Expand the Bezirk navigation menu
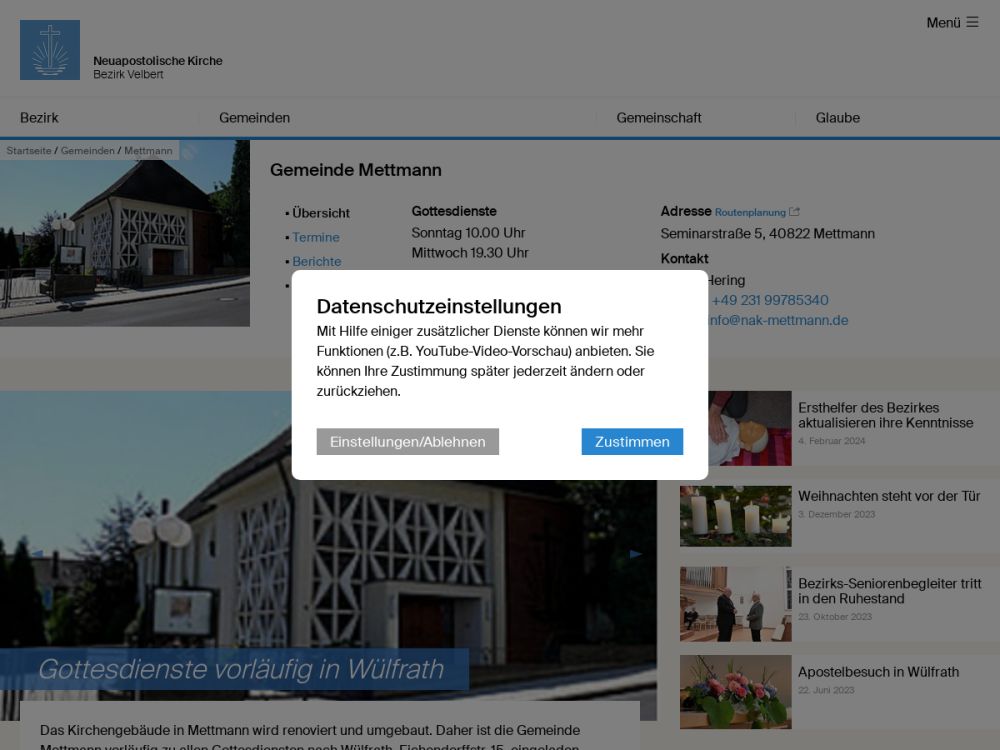 pyautogui.click(x=40, y=118)
